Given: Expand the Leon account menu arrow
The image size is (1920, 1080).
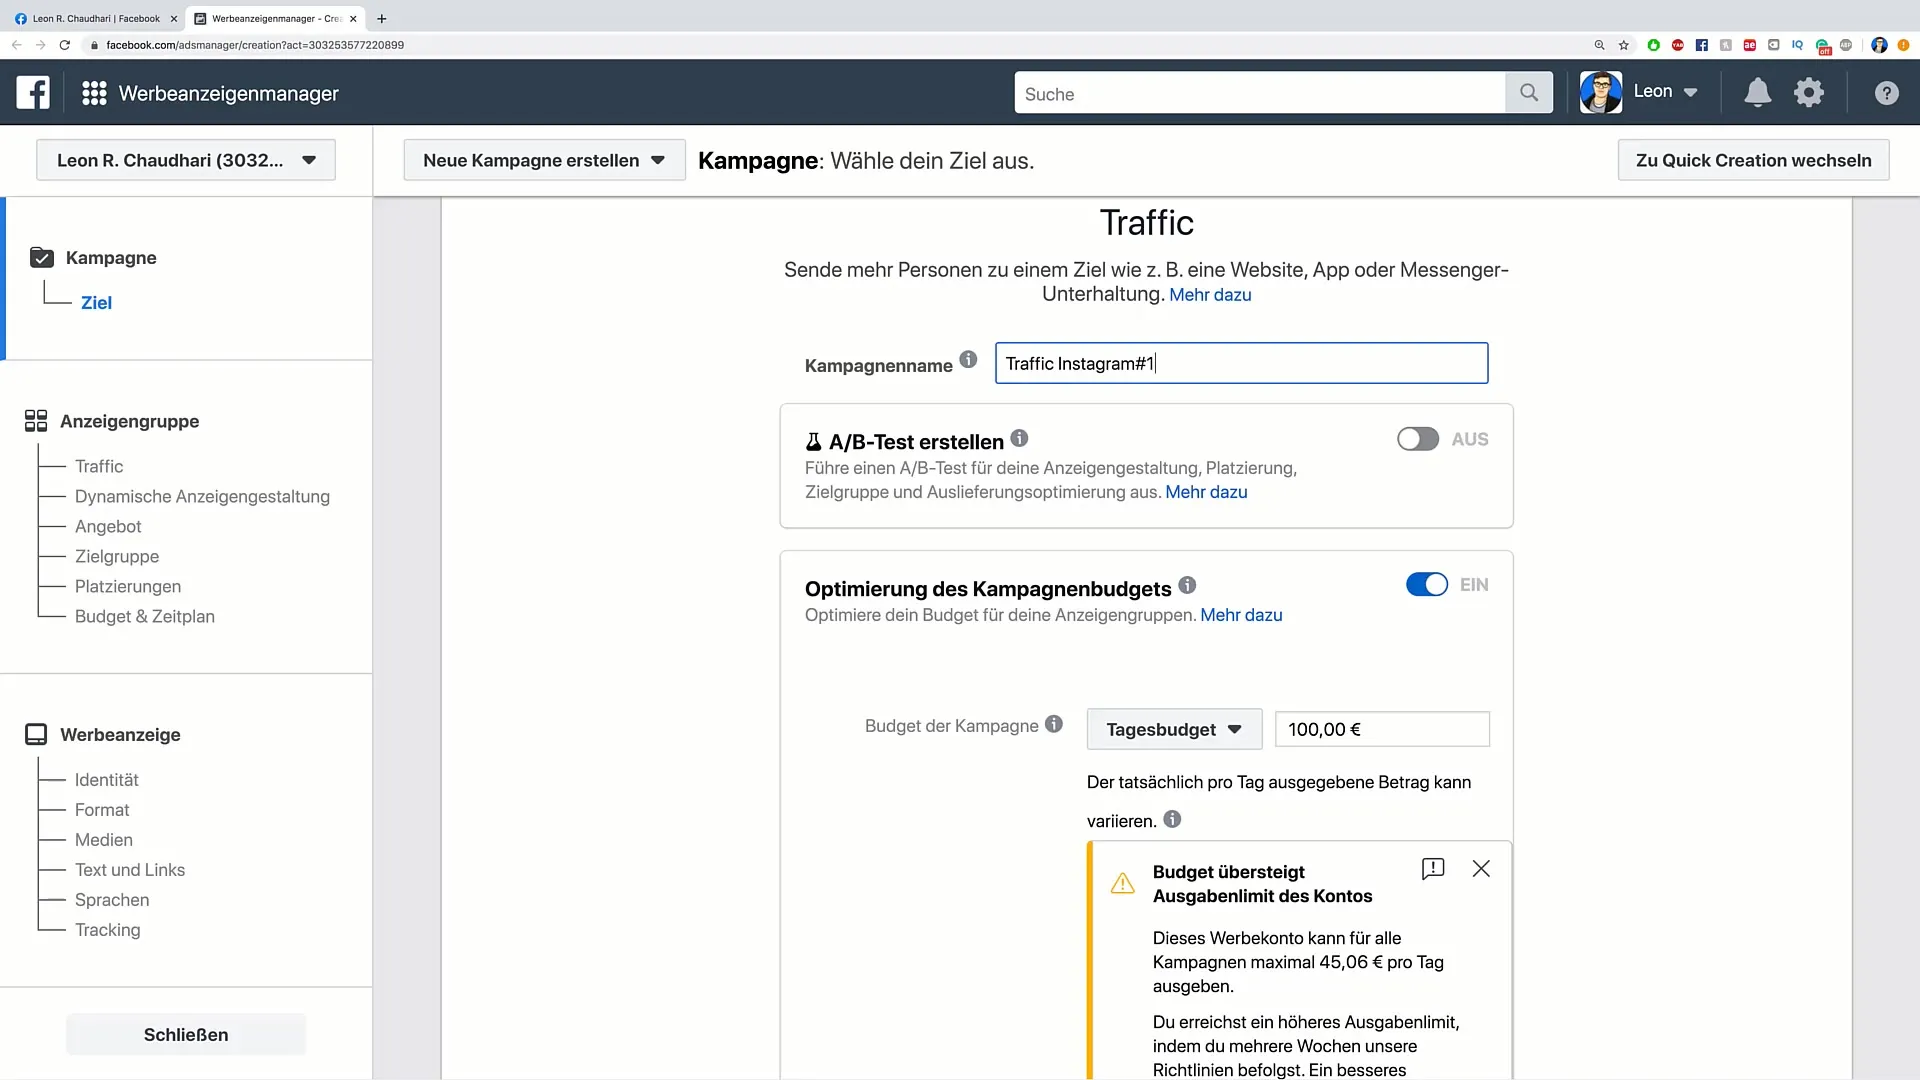Looking at the screenshot, I should click(1691, 92).
